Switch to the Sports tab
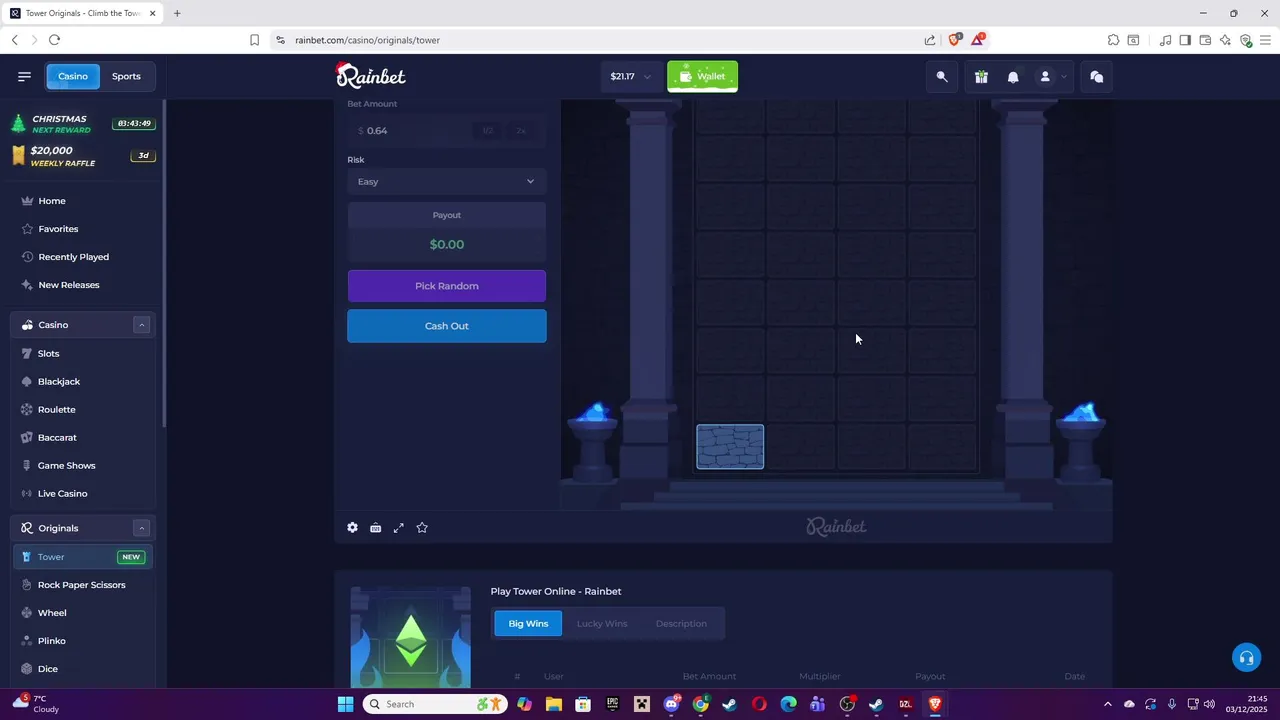1280x720 pixels. [x=126, y=76]
